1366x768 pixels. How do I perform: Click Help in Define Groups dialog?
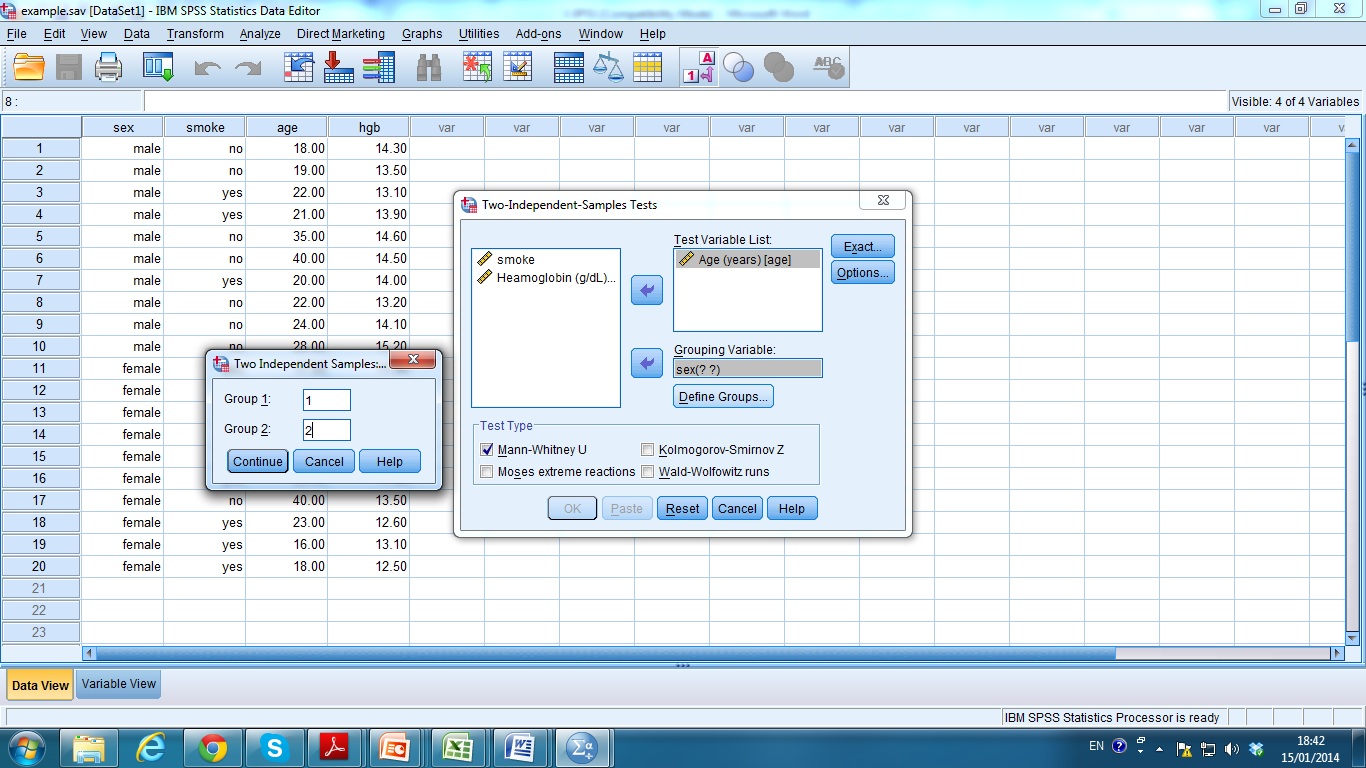[x=390, y=461]
